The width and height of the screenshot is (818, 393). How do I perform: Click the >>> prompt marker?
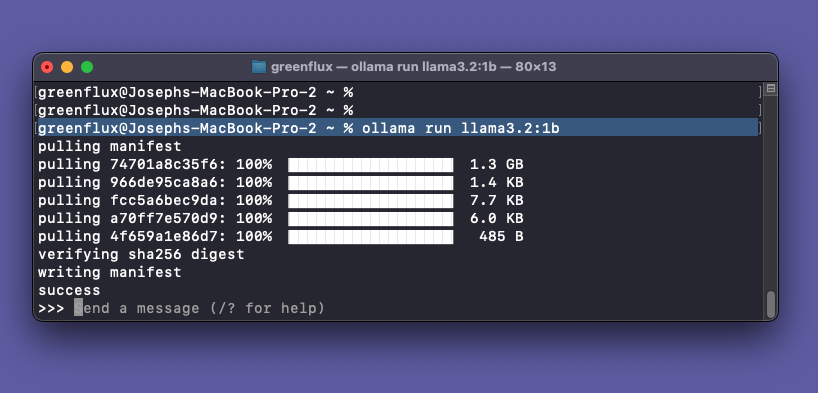click(51, 308)
